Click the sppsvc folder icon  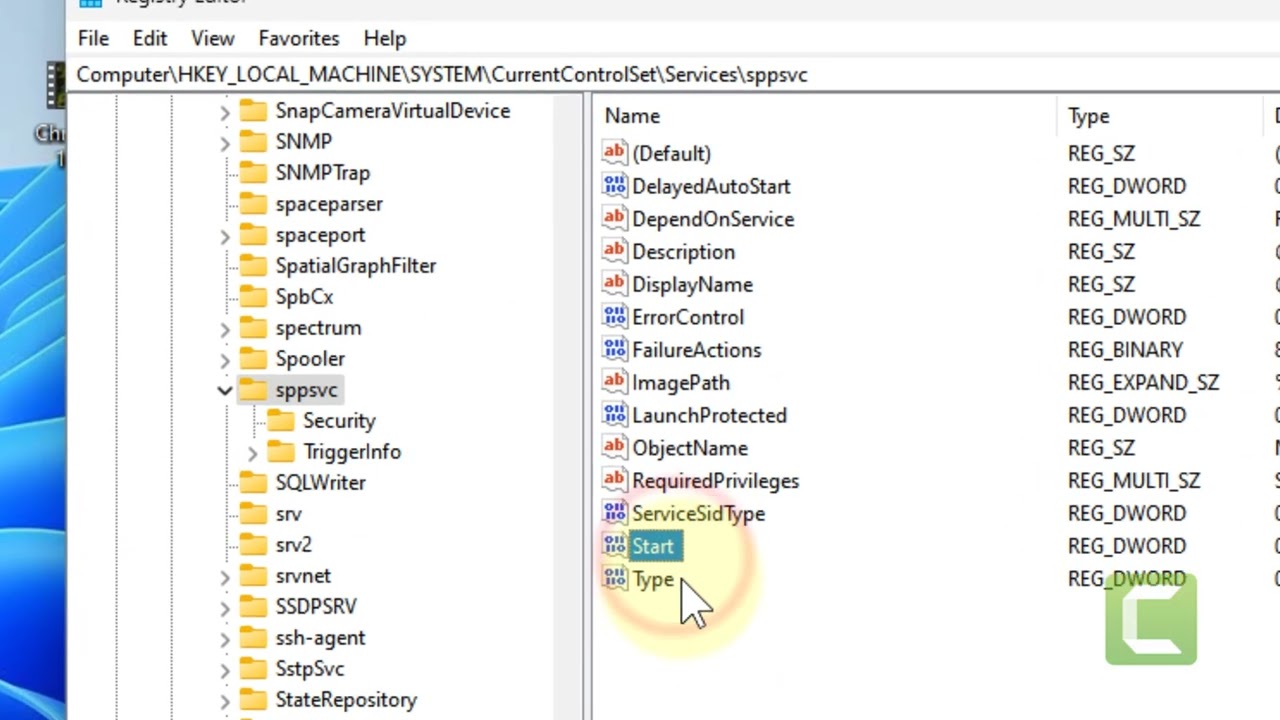[x=253, y=390]
